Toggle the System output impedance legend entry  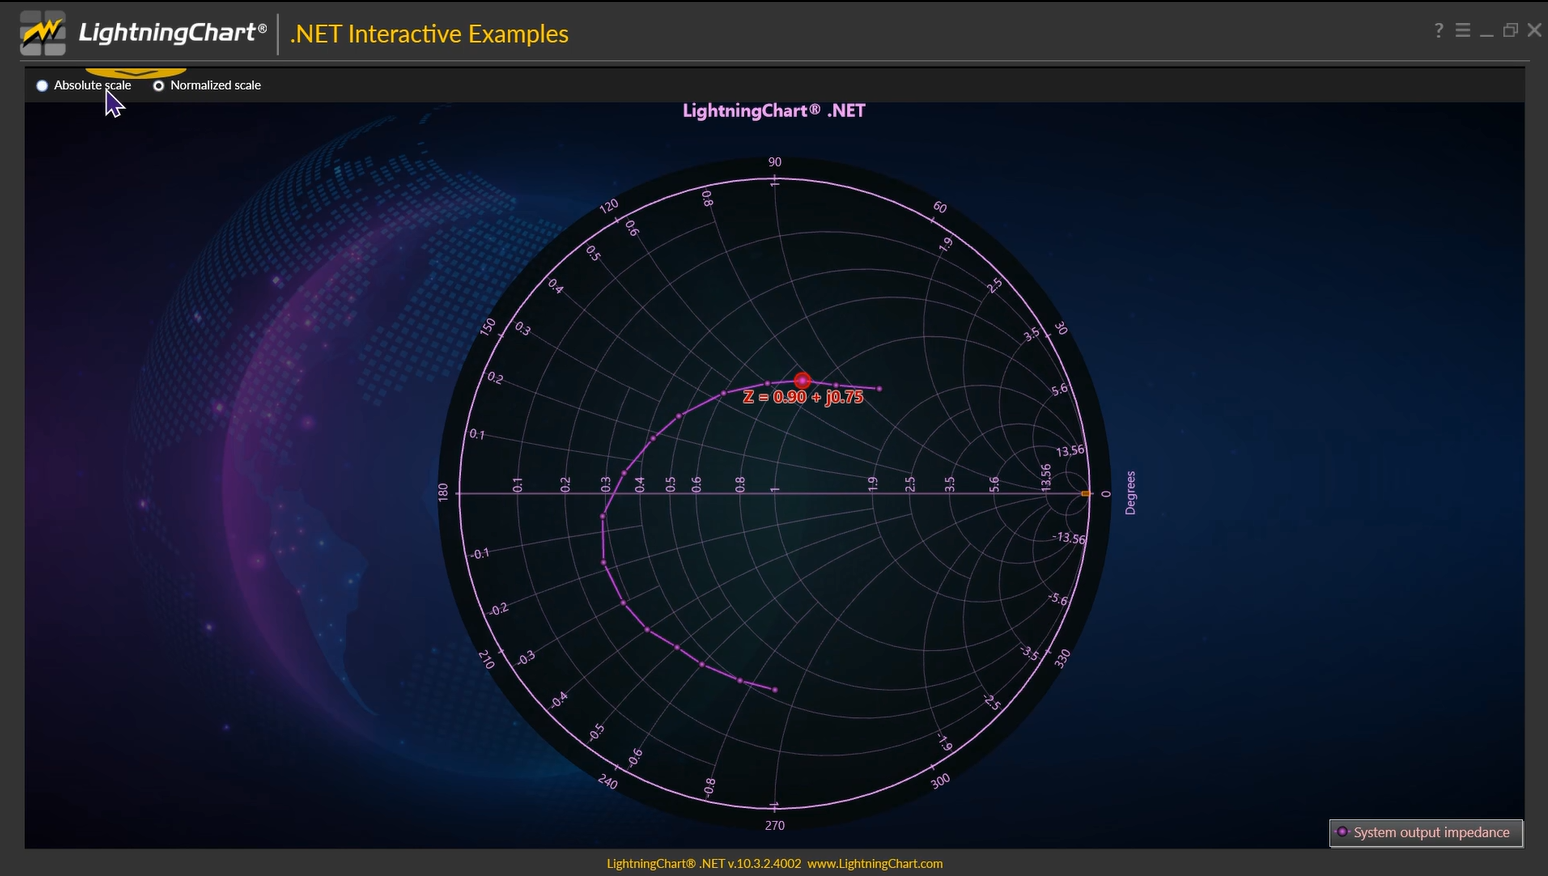tap(1431, 832)
